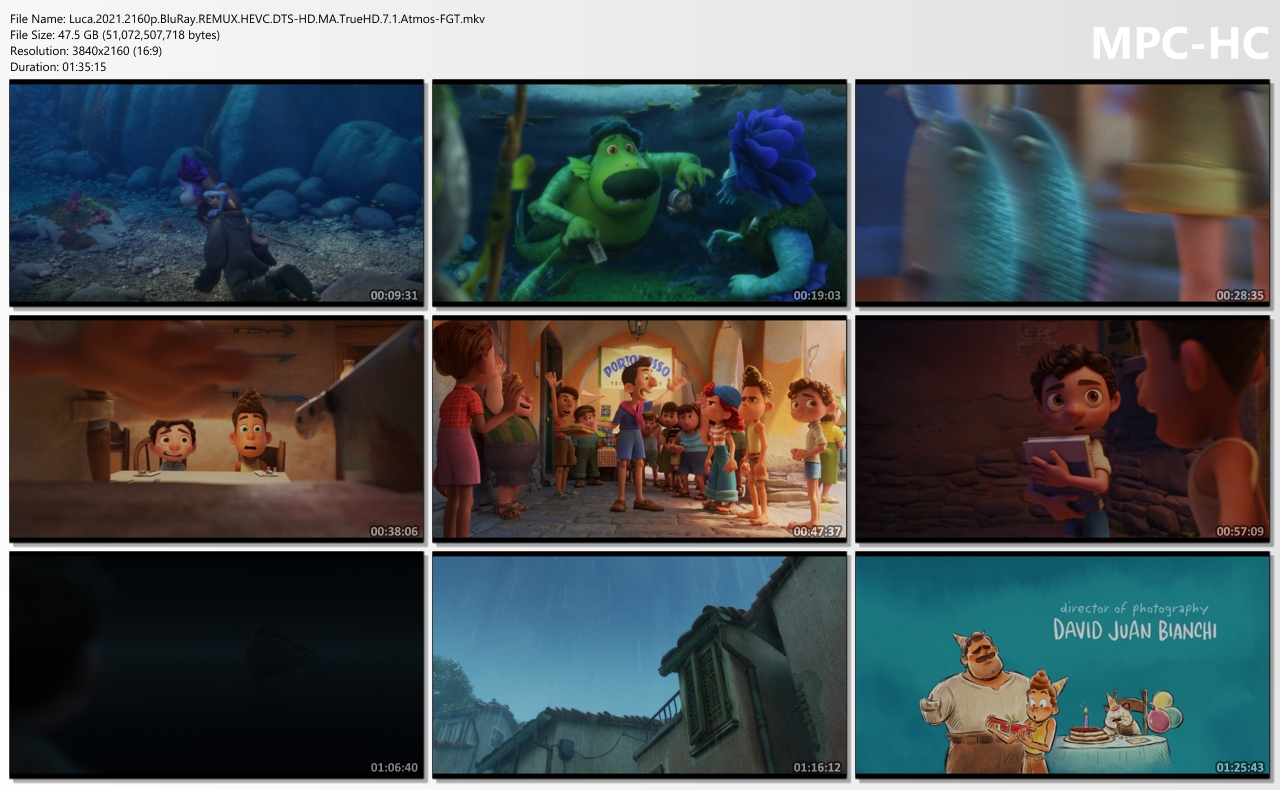Click the 00:57:09 timestamp label

1240,532
